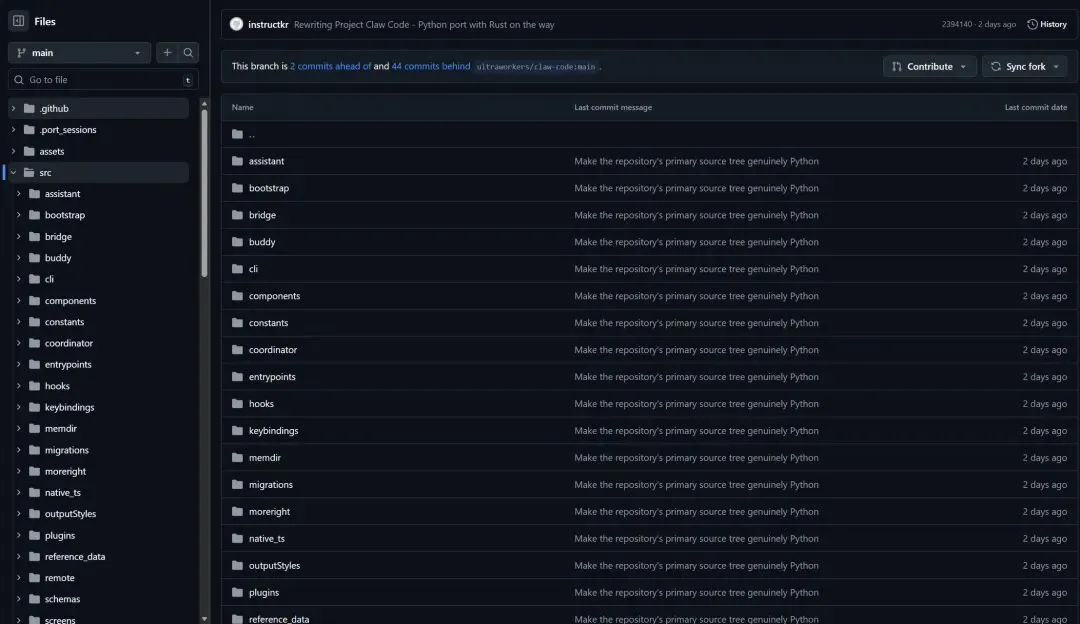Open the Contribute dropdown
Screen dimensions: 1080x624
click(x=929, y=66)
